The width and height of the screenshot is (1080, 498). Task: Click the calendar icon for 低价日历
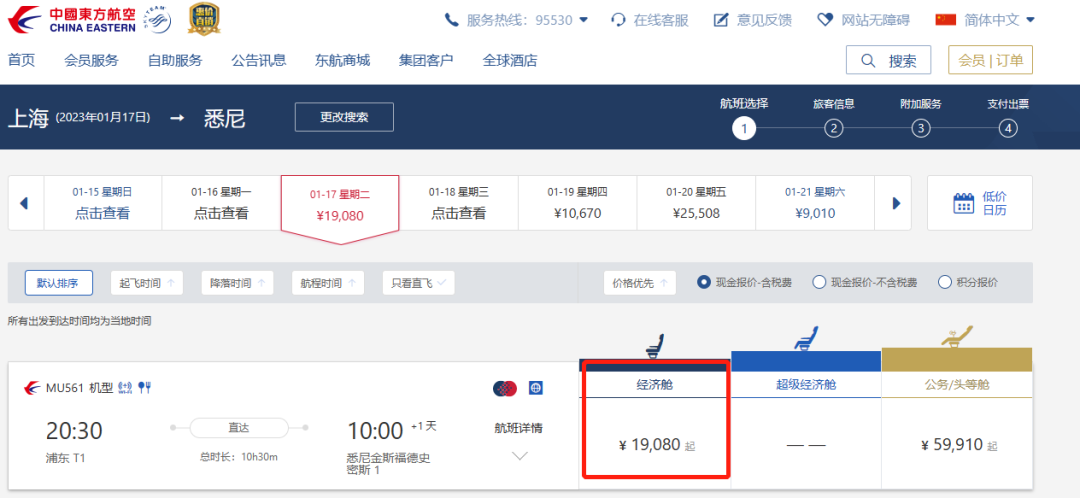(x=963, y=204)
